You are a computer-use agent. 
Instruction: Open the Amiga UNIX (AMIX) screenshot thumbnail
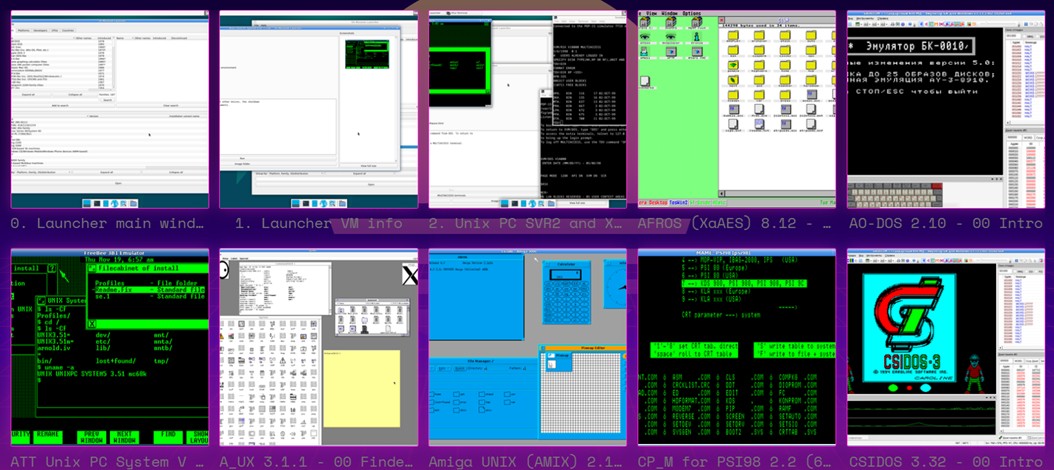528,347
